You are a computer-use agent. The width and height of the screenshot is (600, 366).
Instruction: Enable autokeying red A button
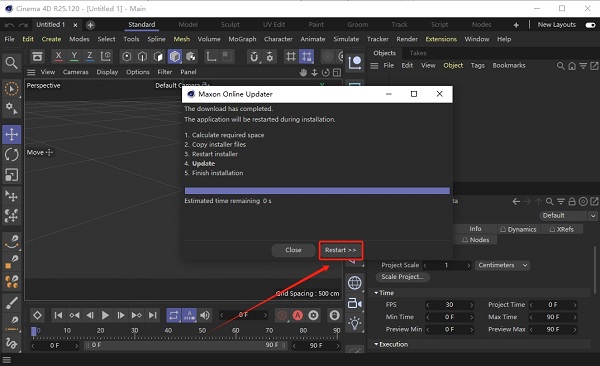pos(298,315)
